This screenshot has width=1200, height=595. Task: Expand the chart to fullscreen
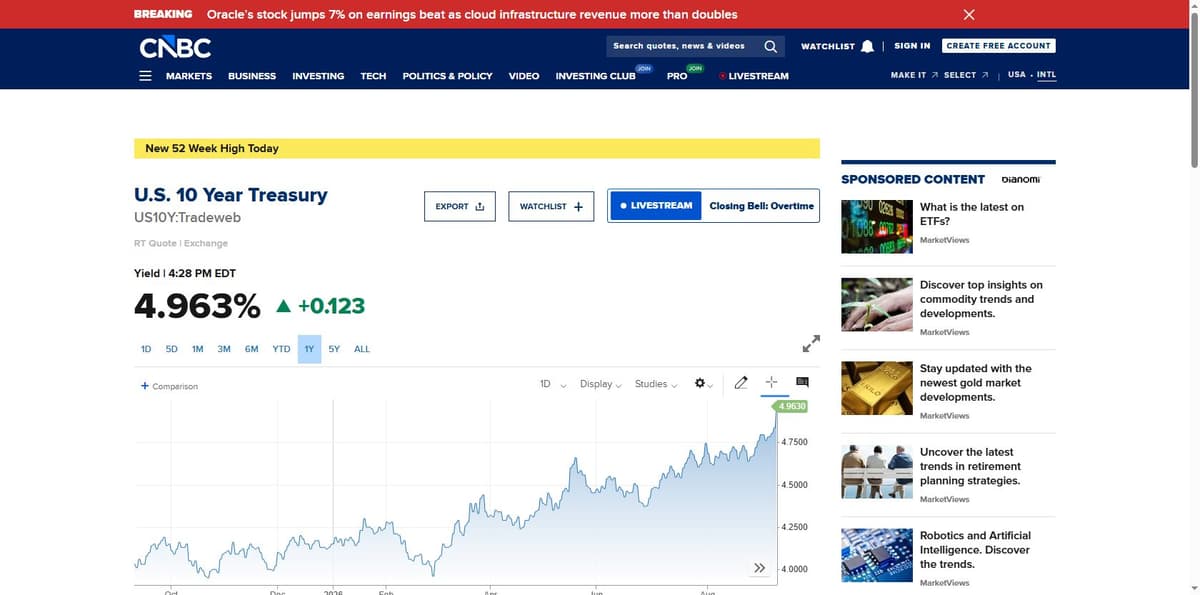(811, 343)
